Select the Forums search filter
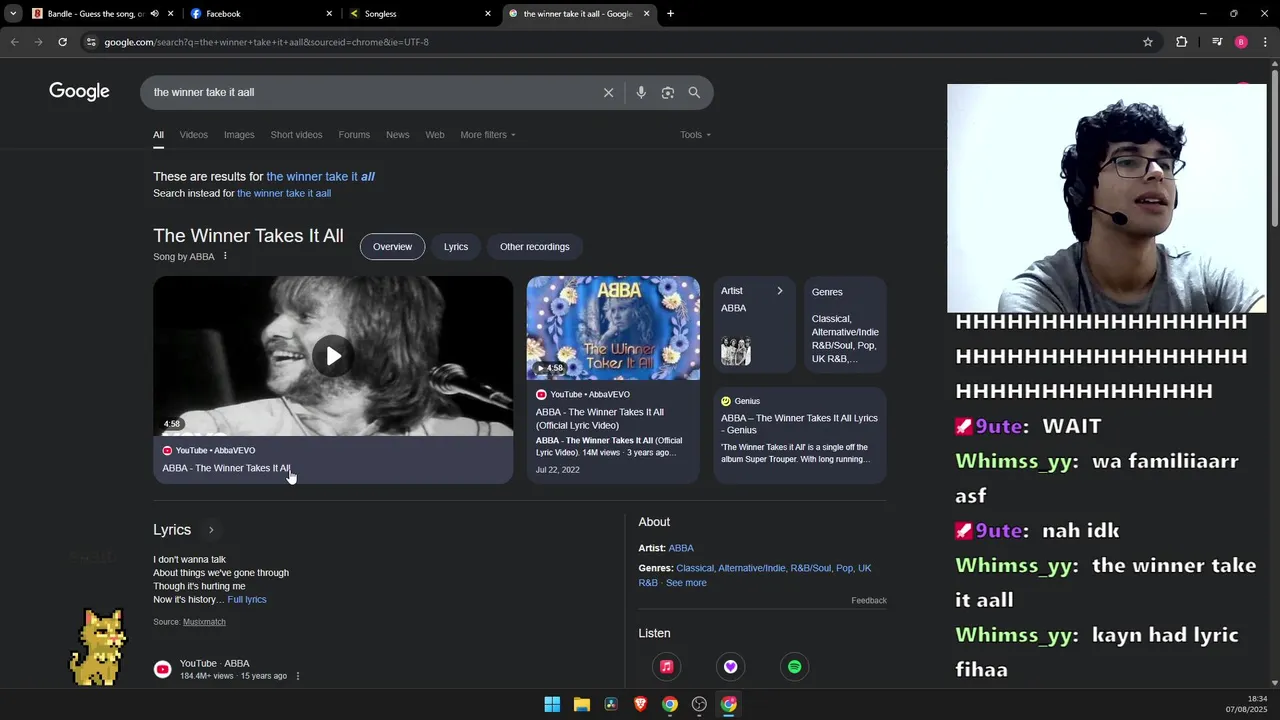The width and height of the screenshot is (1280, 720). pos(354,135)
